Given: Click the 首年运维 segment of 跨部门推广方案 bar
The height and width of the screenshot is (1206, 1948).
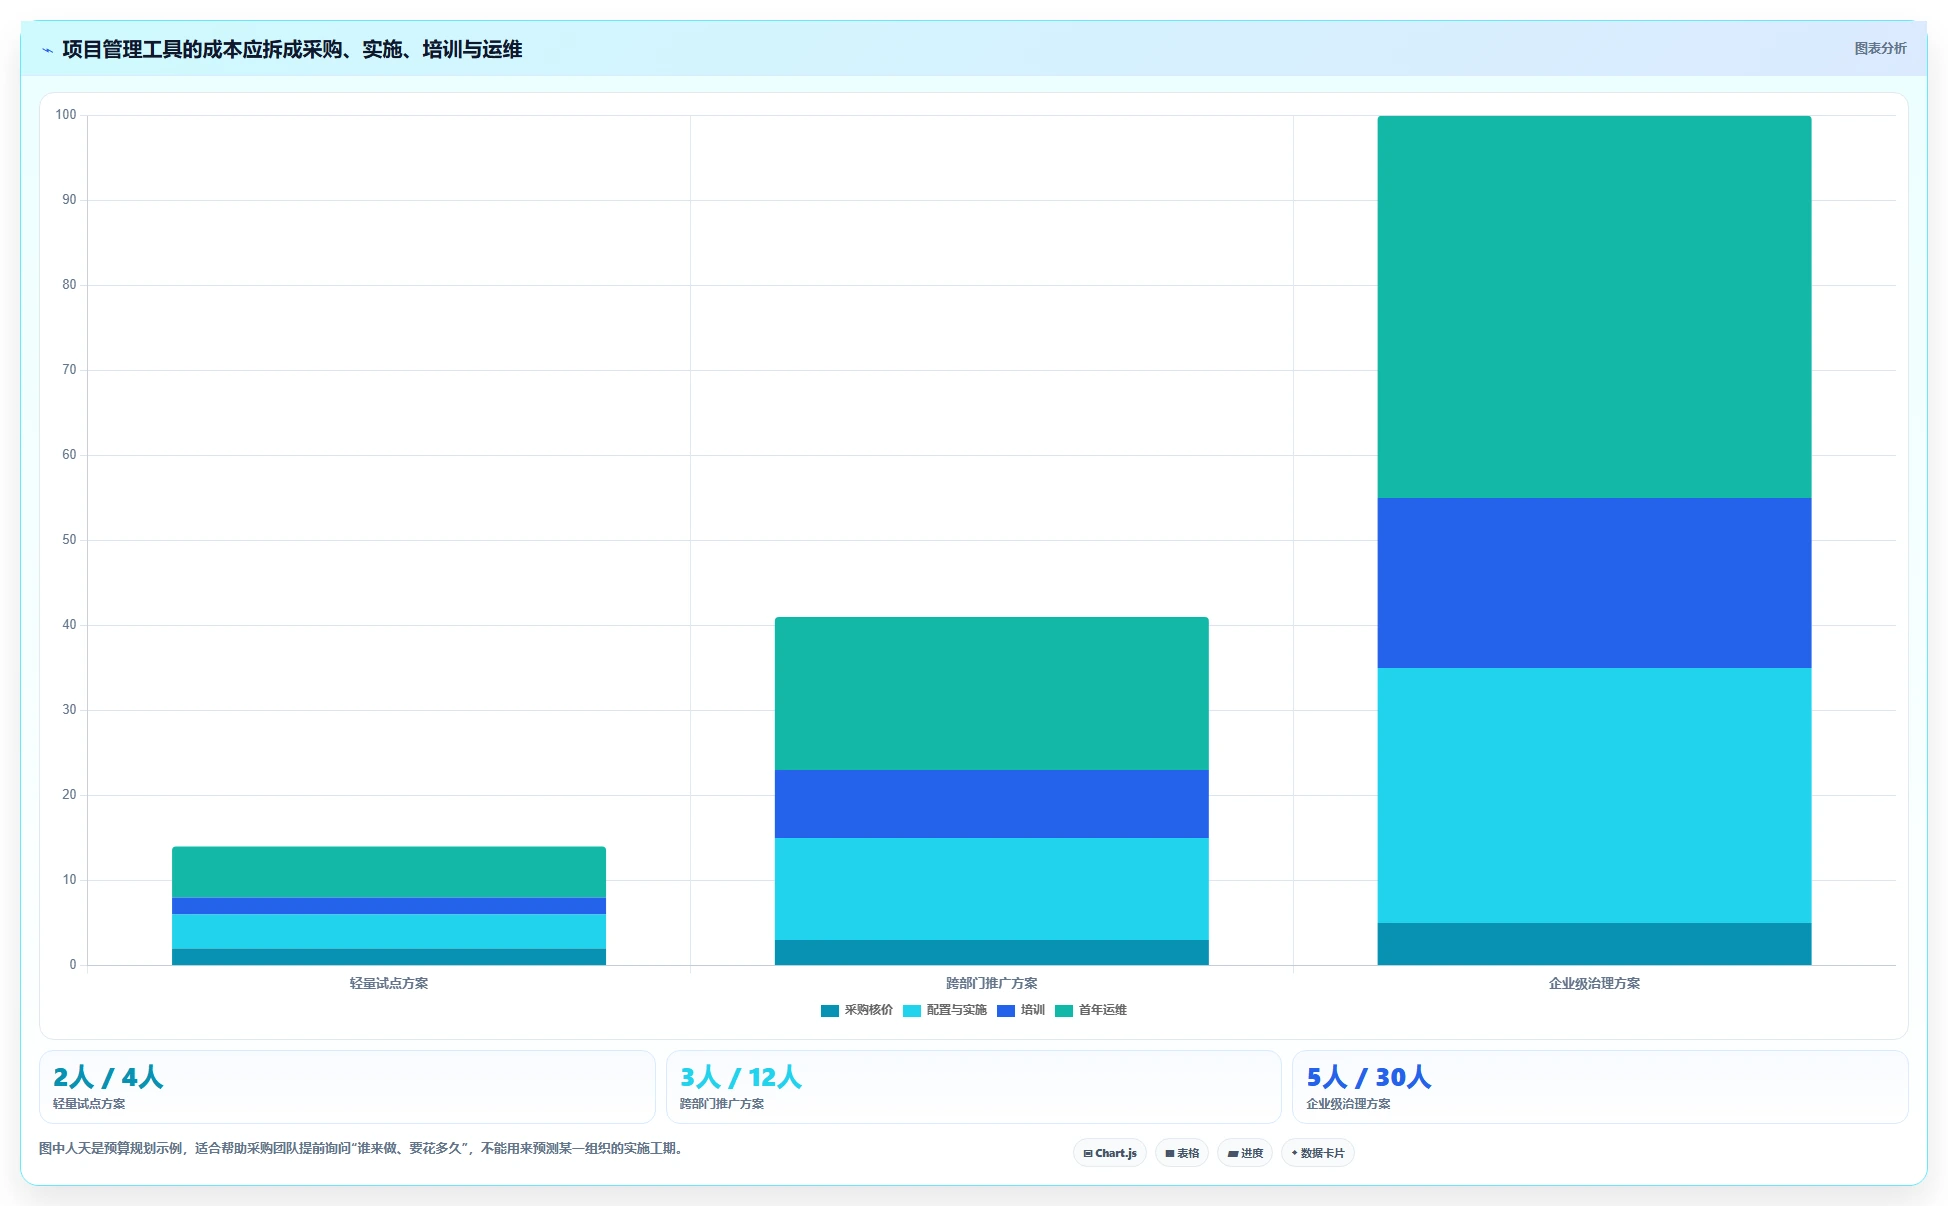Looking at the screenshot, I should click(x=991, y=693).
